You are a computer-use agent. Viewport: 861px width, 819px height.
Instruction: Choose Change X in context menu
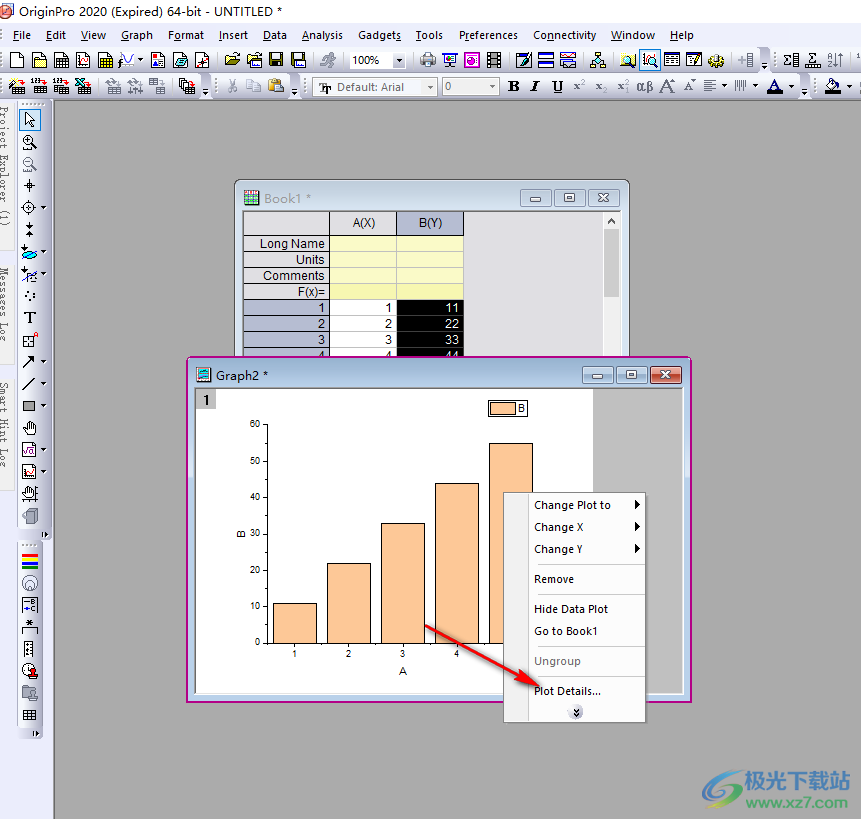558,527
